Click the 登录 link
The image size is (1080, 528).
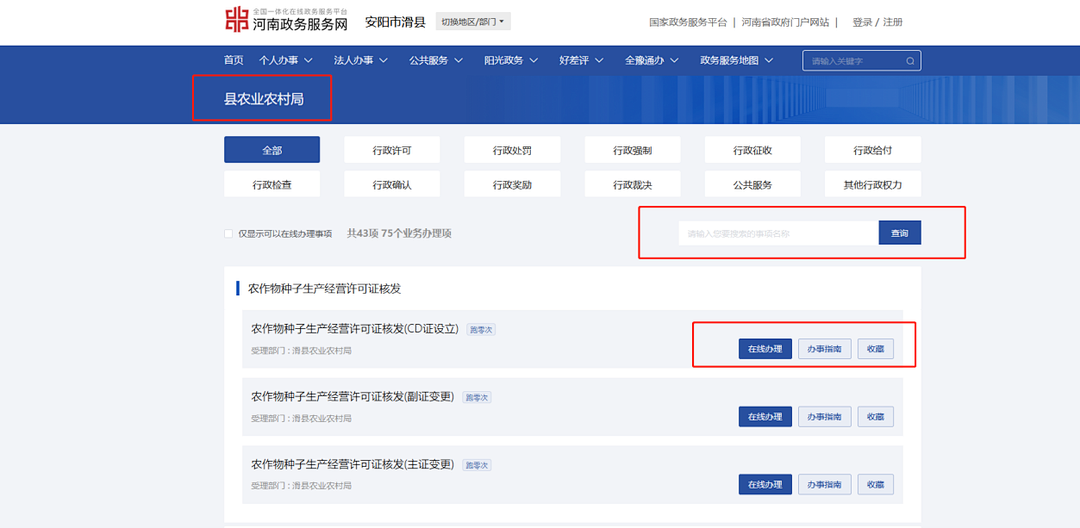861,22
